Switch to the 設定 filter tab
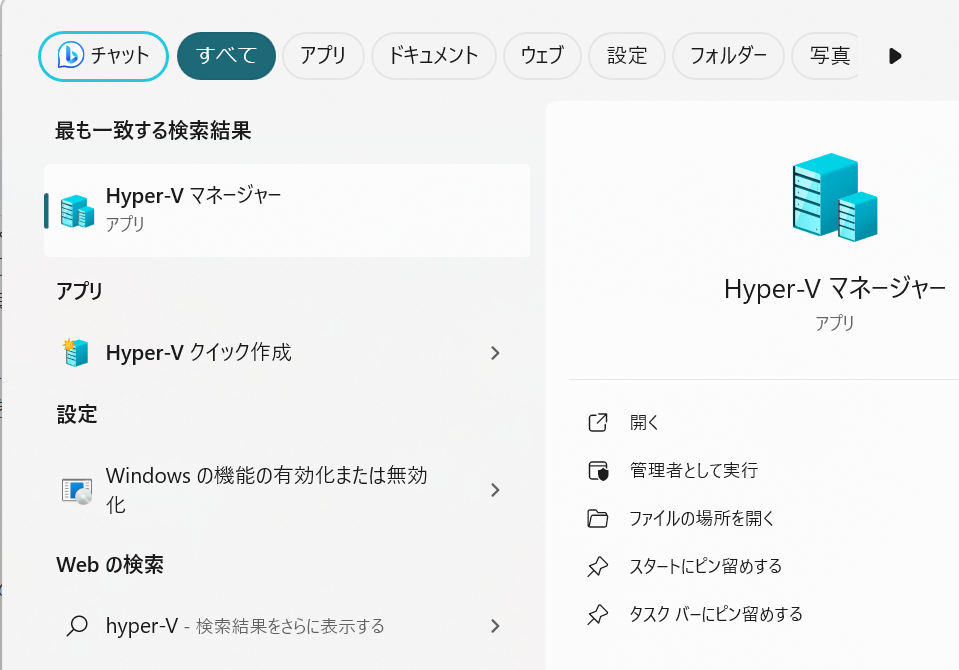Viewport: 959px width, 670px height. coord(627,56)
